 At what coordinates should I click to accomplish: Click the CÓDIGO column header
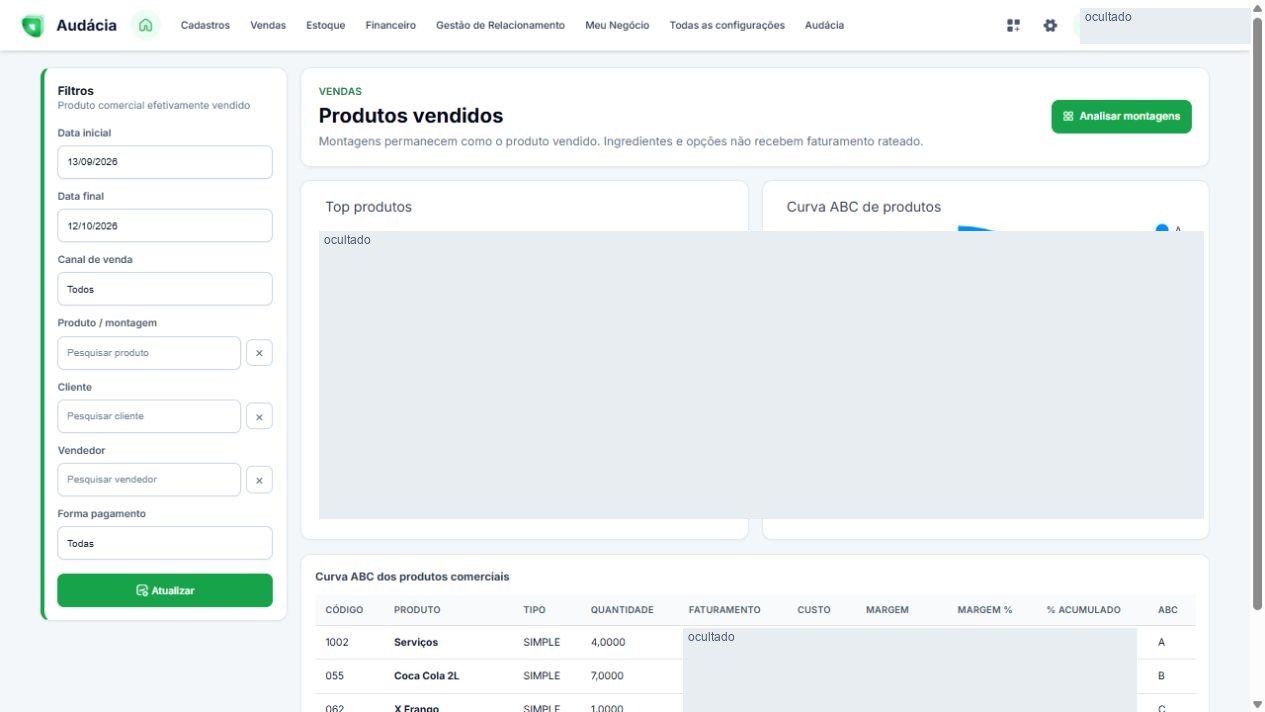(344, 610)
